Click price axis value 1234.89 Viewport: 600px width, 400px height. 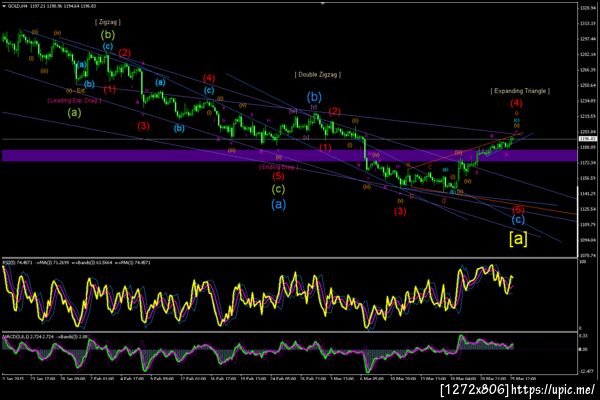(588, 101)
